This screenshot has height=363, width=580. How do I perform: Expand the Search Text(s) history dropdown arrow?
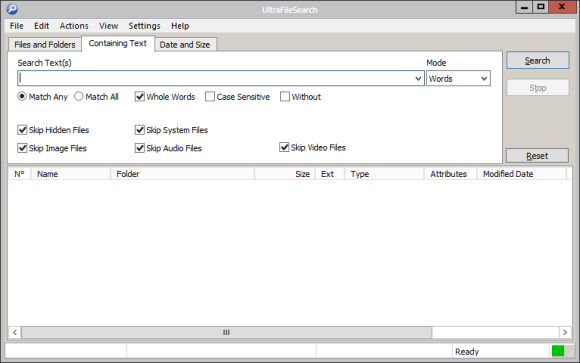click(x=418, y=78)
